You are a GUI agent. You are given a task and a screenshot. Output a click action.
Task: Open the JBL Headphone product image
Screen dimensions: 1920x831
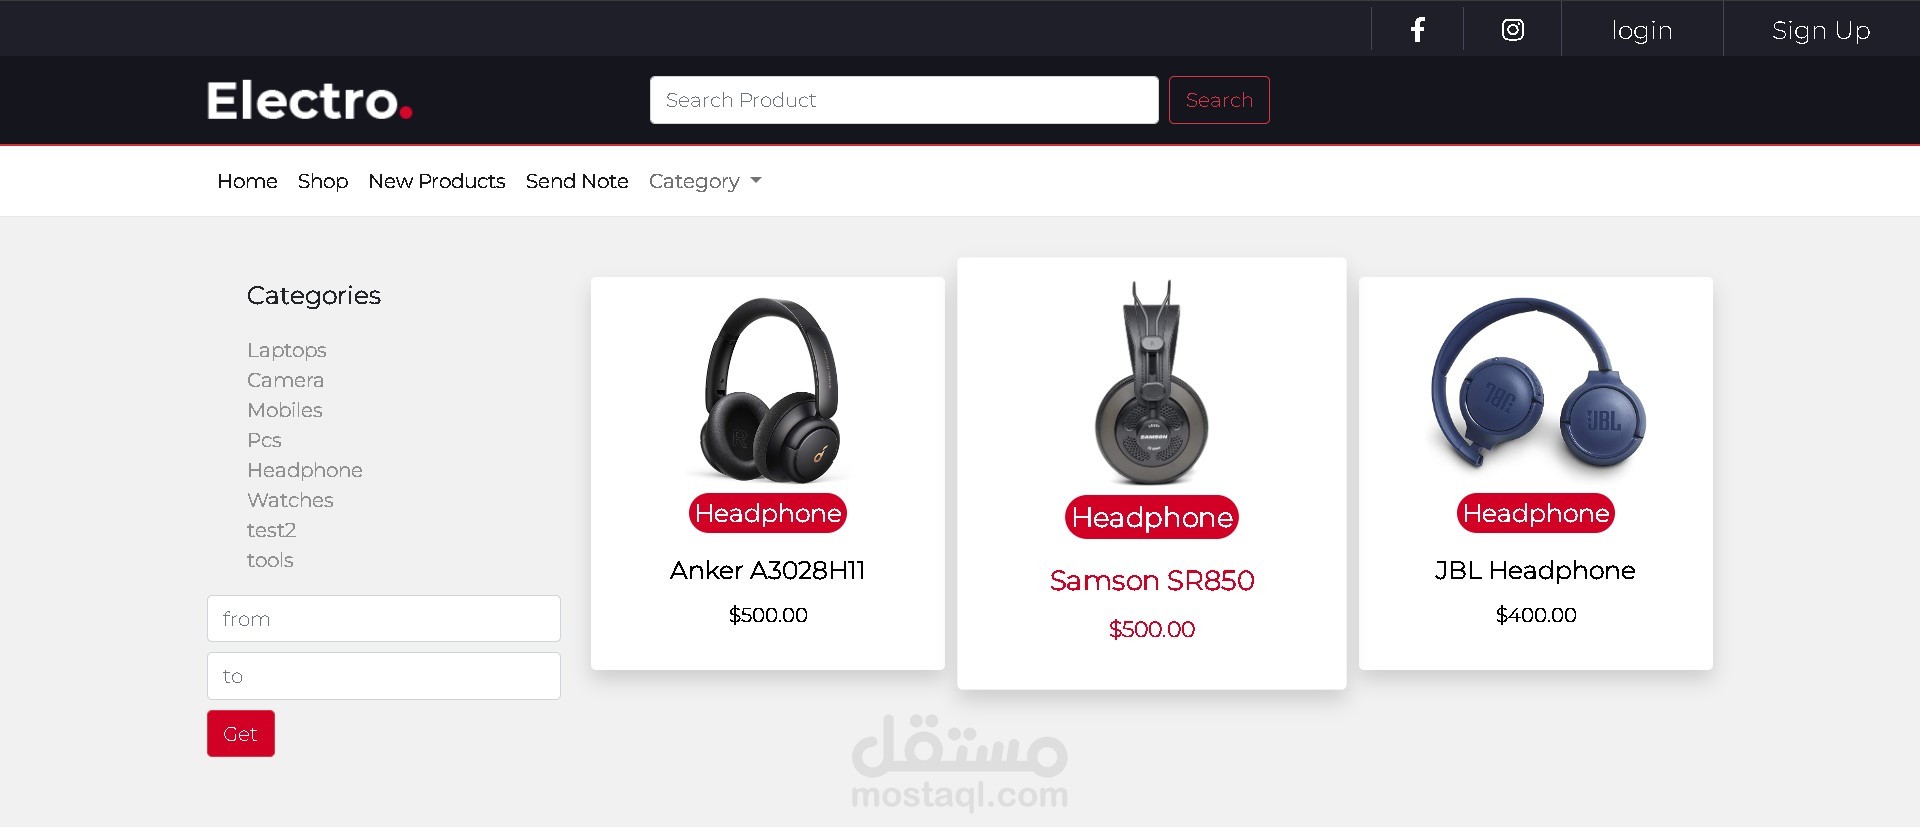1536,384
